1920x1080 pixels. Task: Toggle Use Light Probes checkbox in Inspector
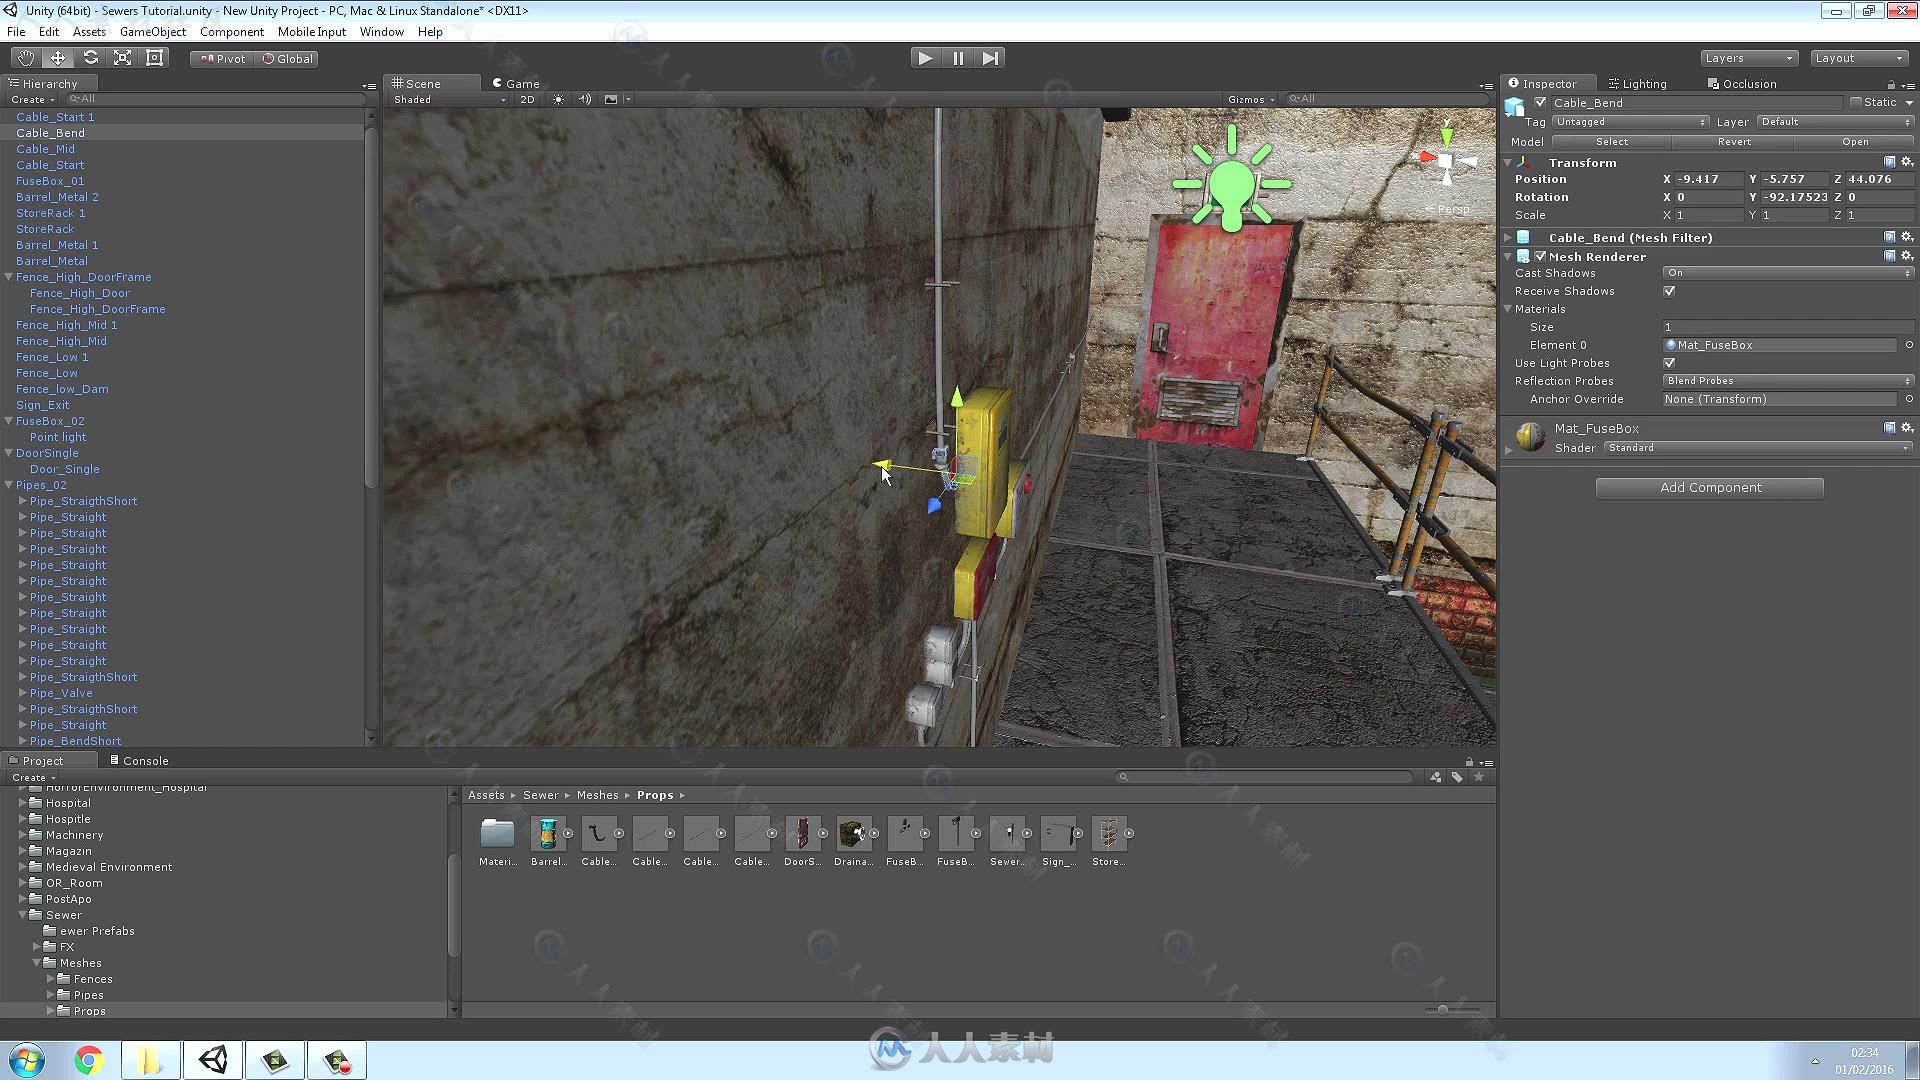1669,363
